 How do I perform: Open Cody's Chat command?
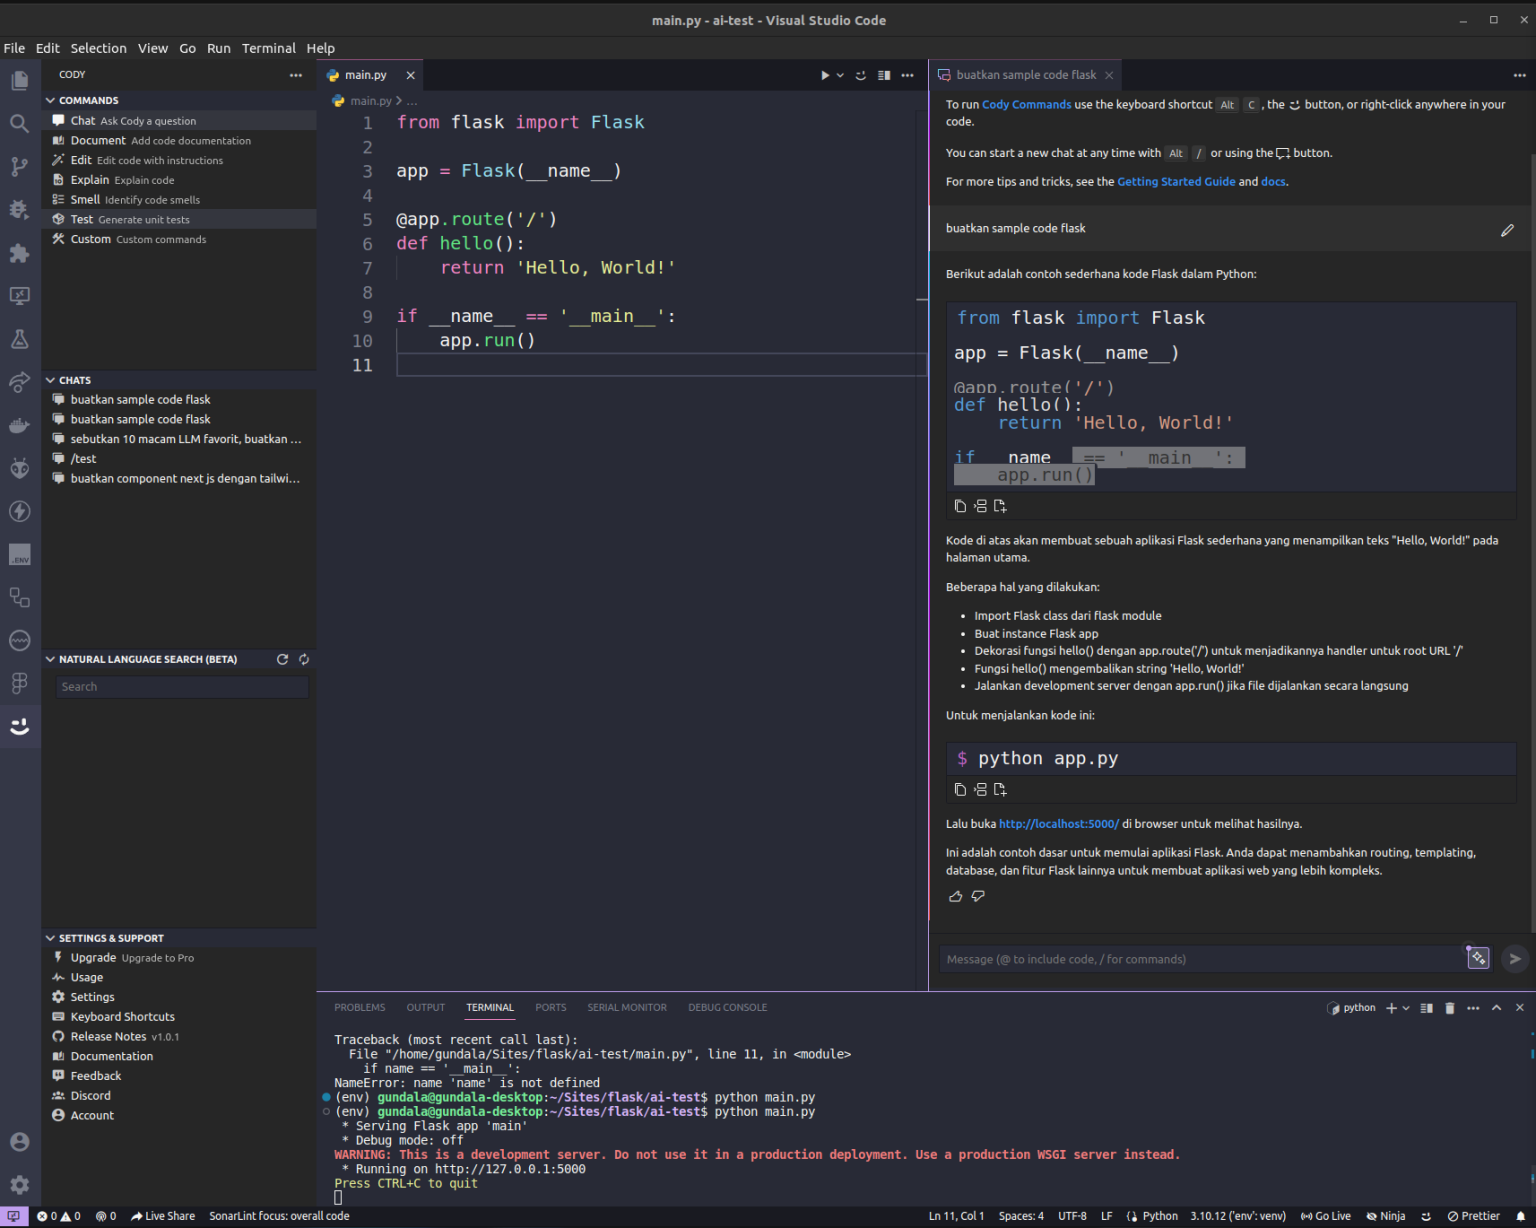pyautogui.click(x=82, y=120)
